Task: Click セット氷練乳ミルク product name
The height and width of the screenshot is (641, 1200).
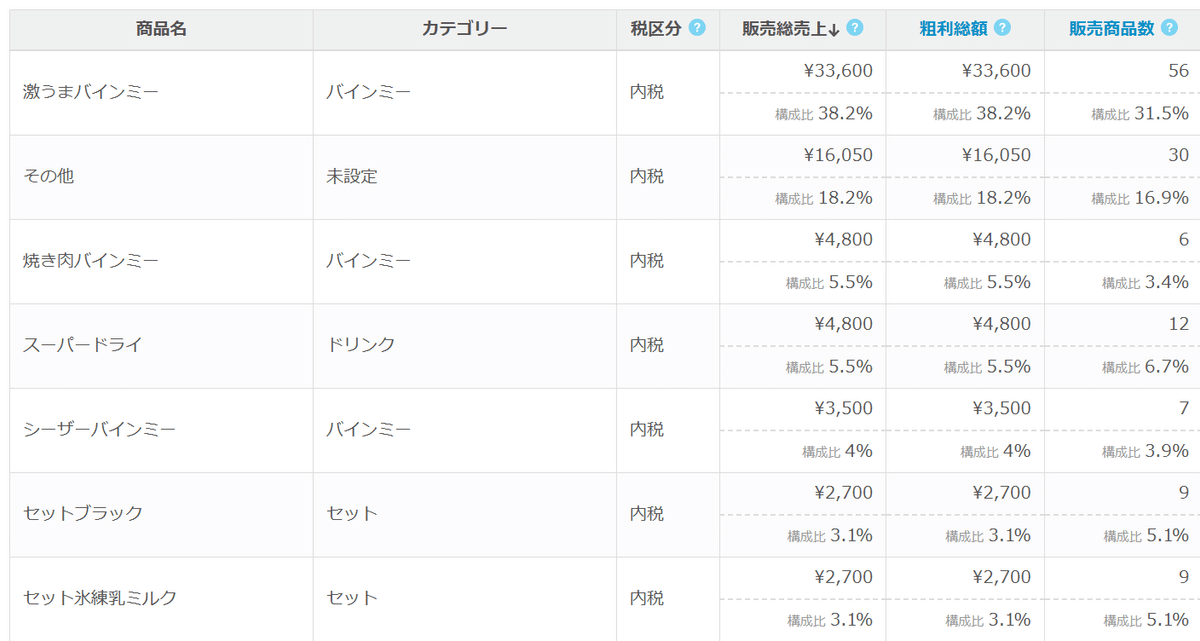Action: 100,598
